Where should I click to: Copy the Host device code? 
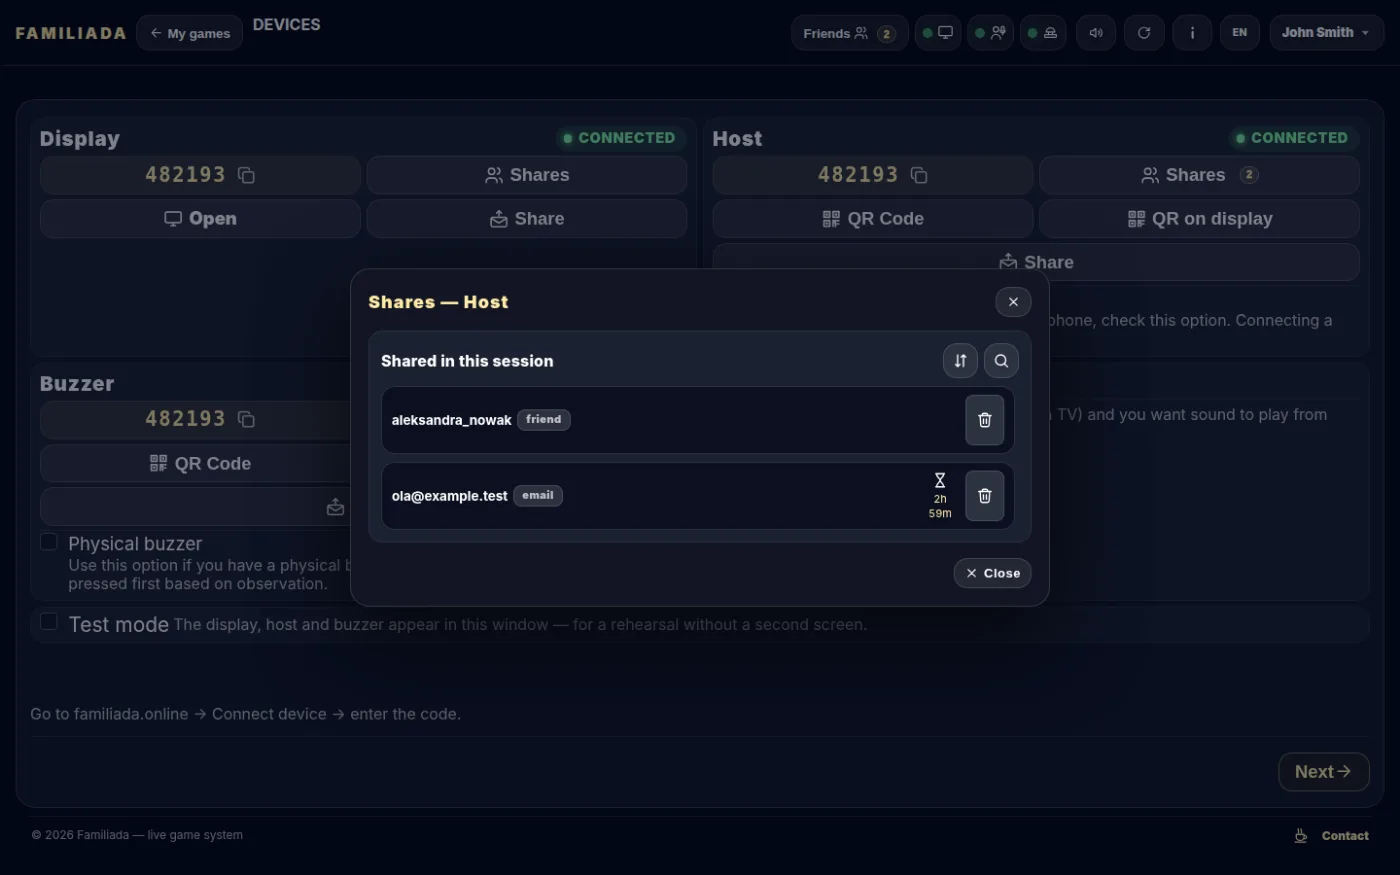pos(919,175)
